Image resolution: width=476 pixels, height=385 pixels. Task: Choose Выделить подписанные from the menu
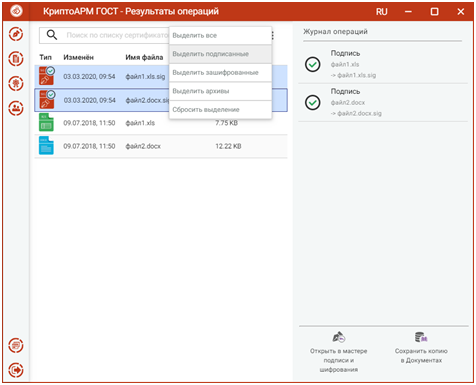tap(220, 54)
